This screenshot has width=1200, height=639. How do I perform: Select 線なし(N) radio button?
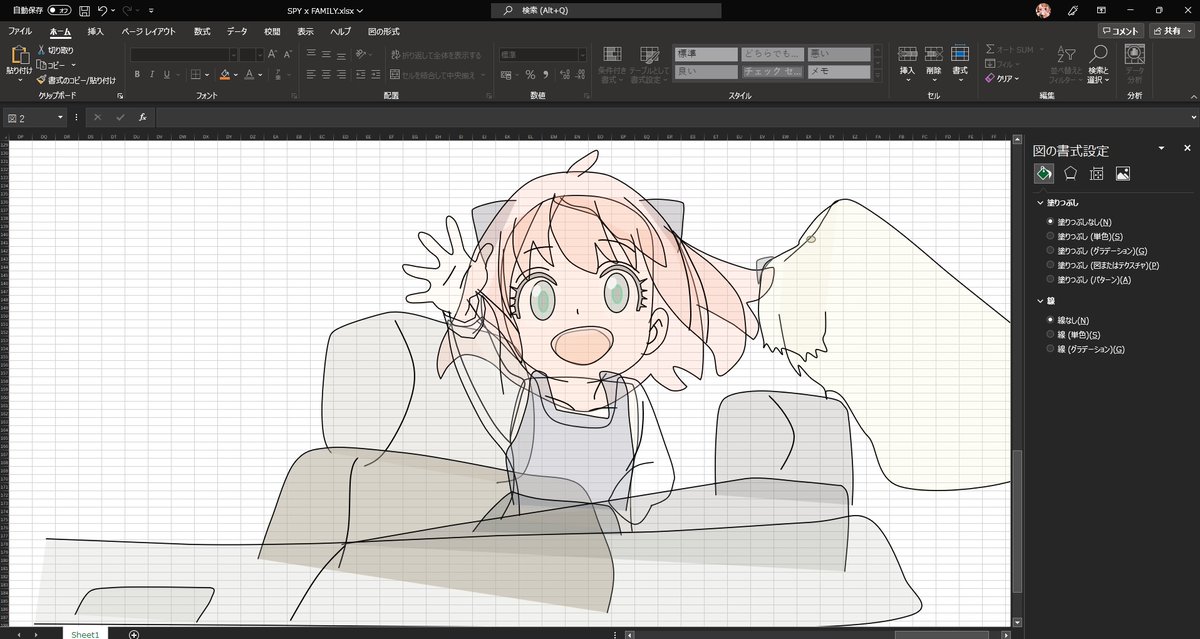(x=1049, y=320)
